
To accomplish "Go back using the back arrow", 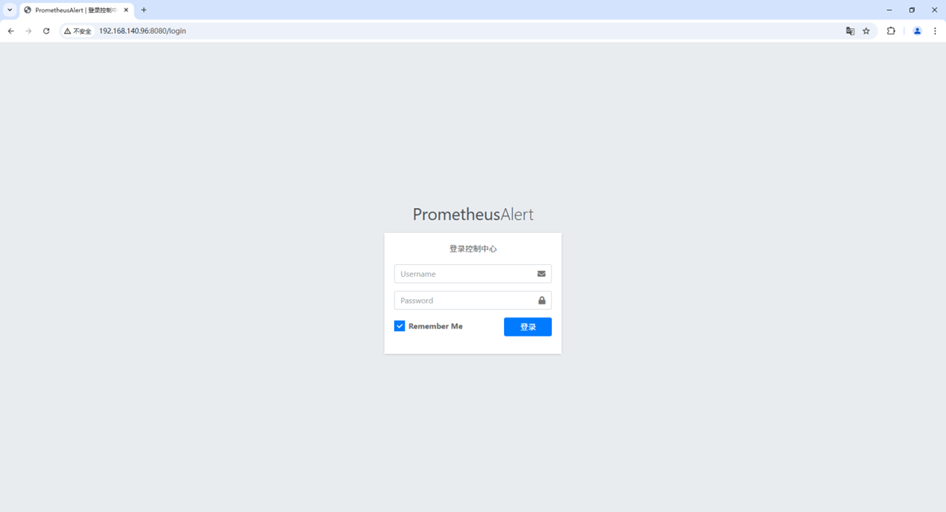I will click(x=11, y=31).
